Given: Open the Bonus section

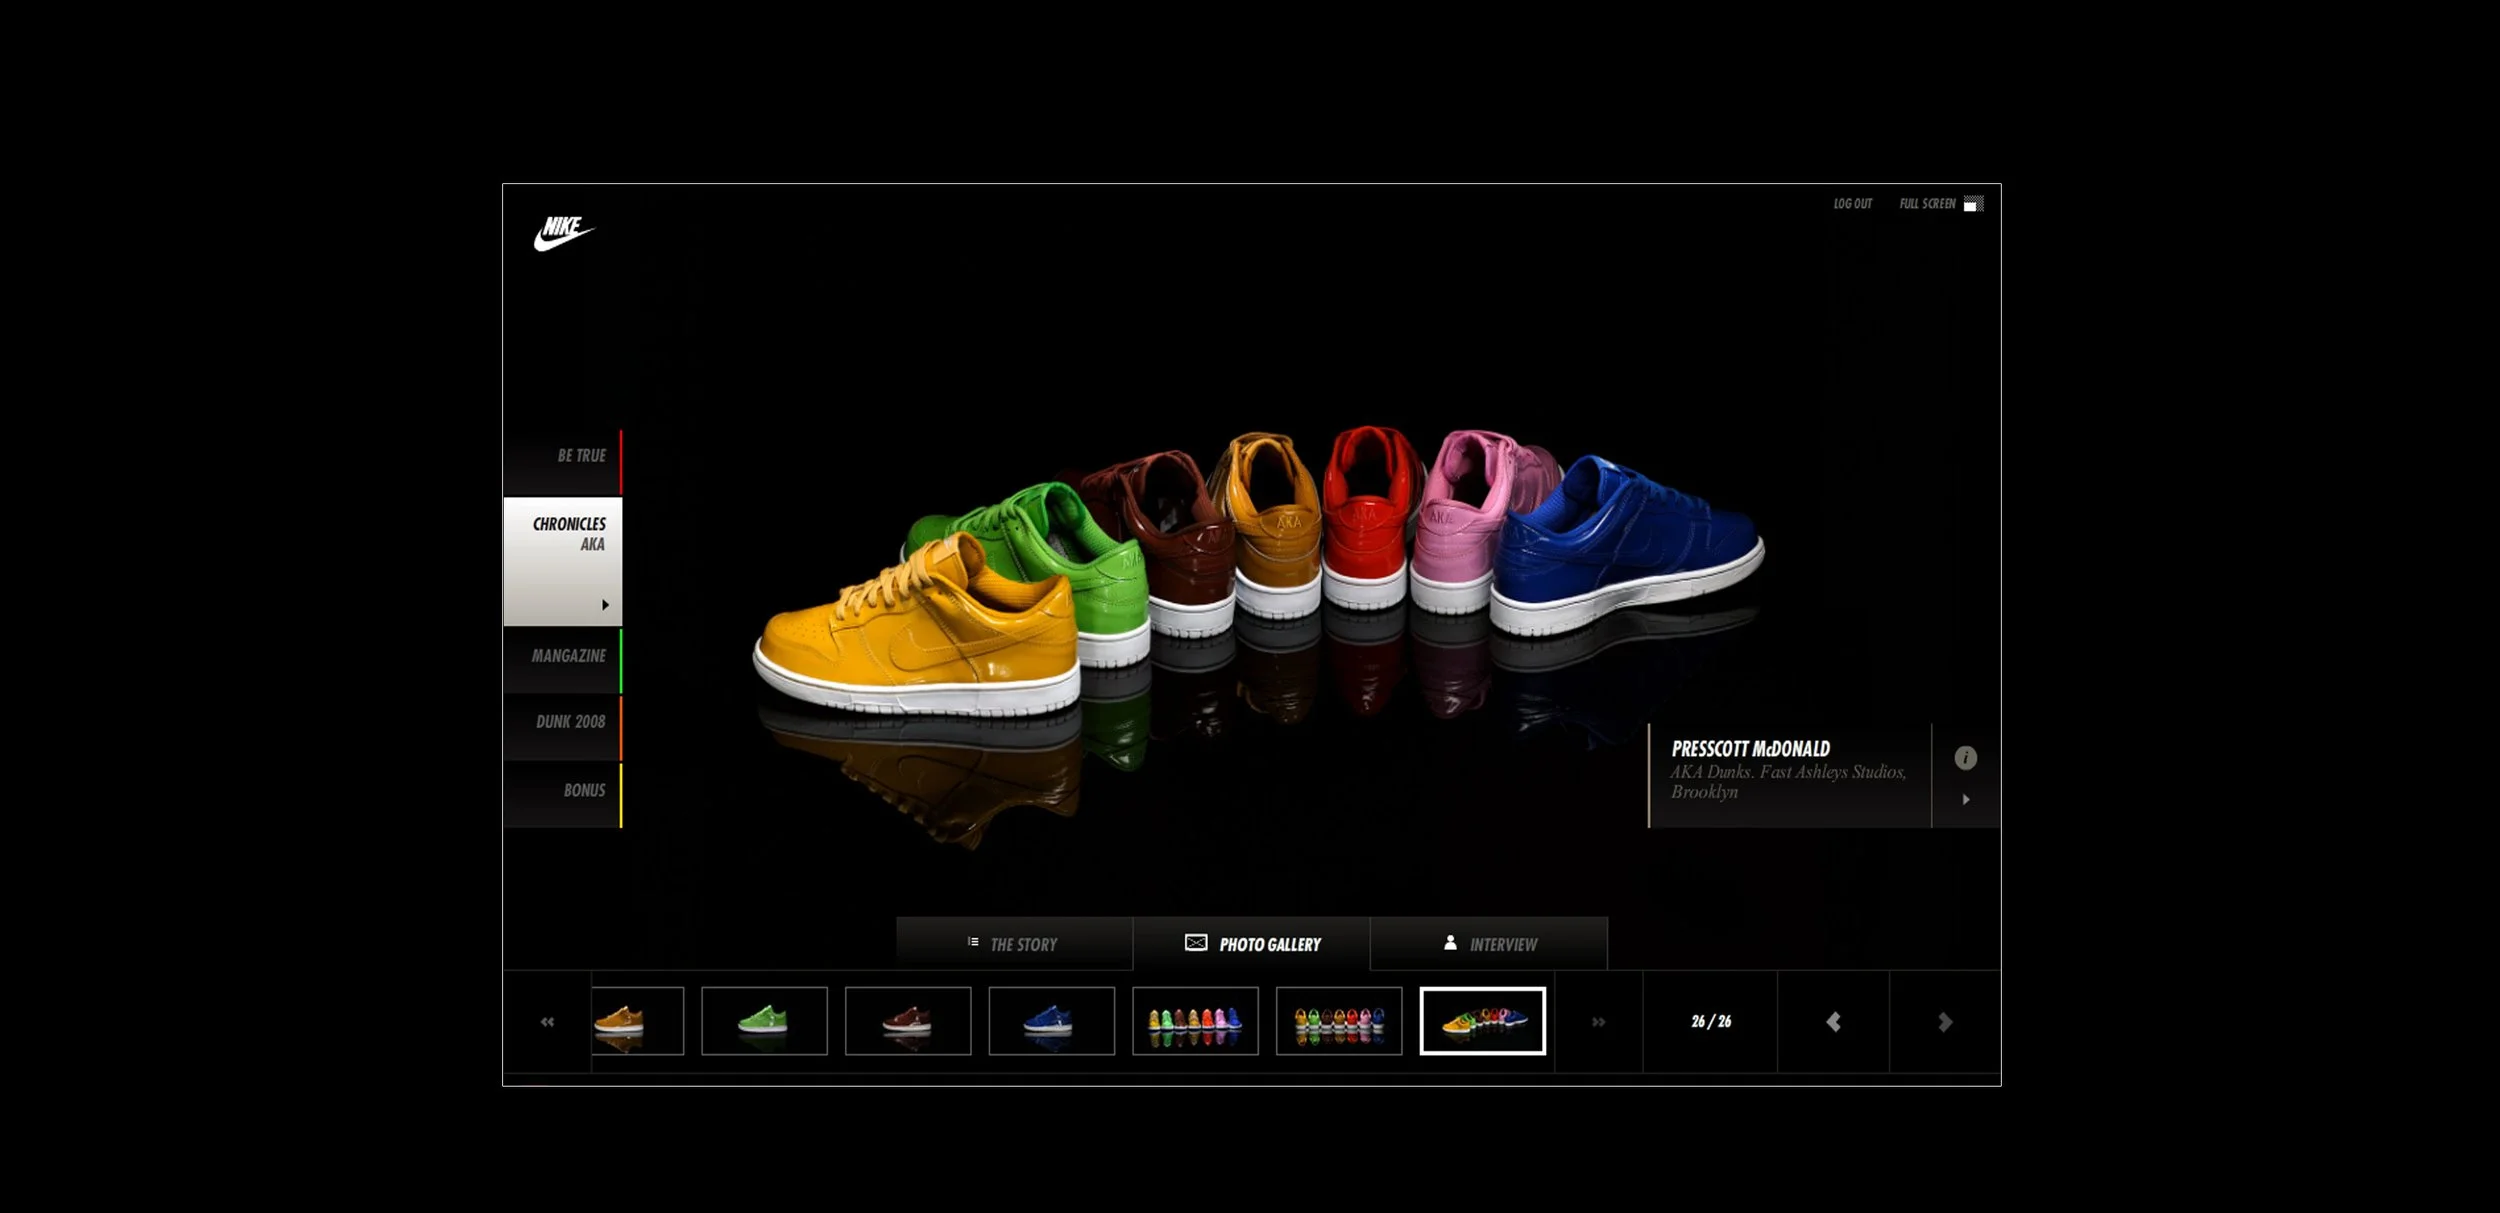Looking at the screenshot, I should point(583,791).
